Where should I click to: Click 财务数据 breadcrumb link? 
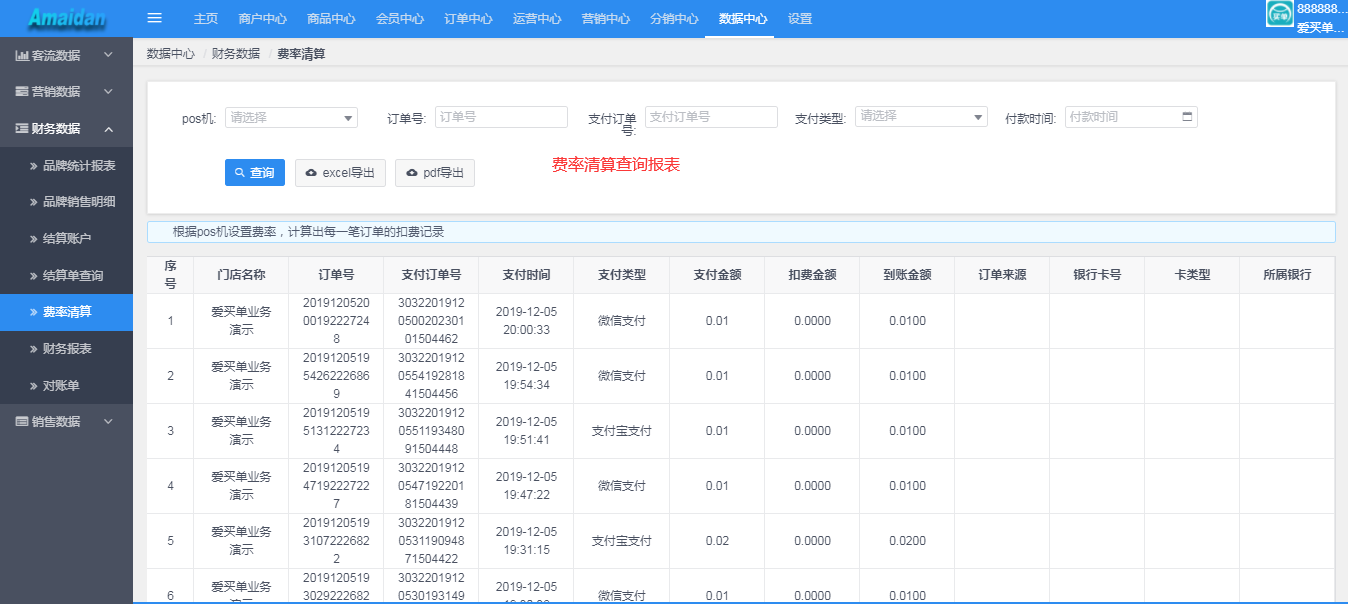click(x=236, y=54)
